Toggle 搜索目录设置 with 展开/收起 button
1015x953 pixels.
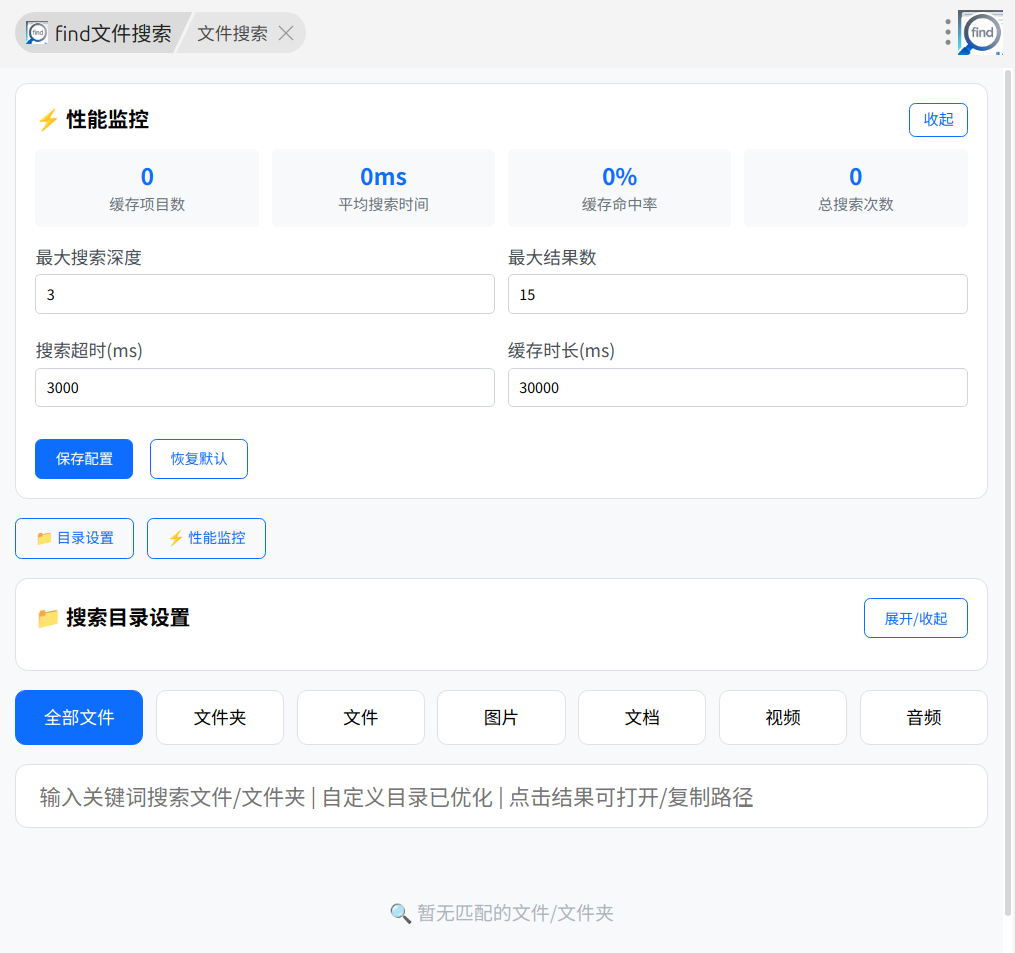915,618
